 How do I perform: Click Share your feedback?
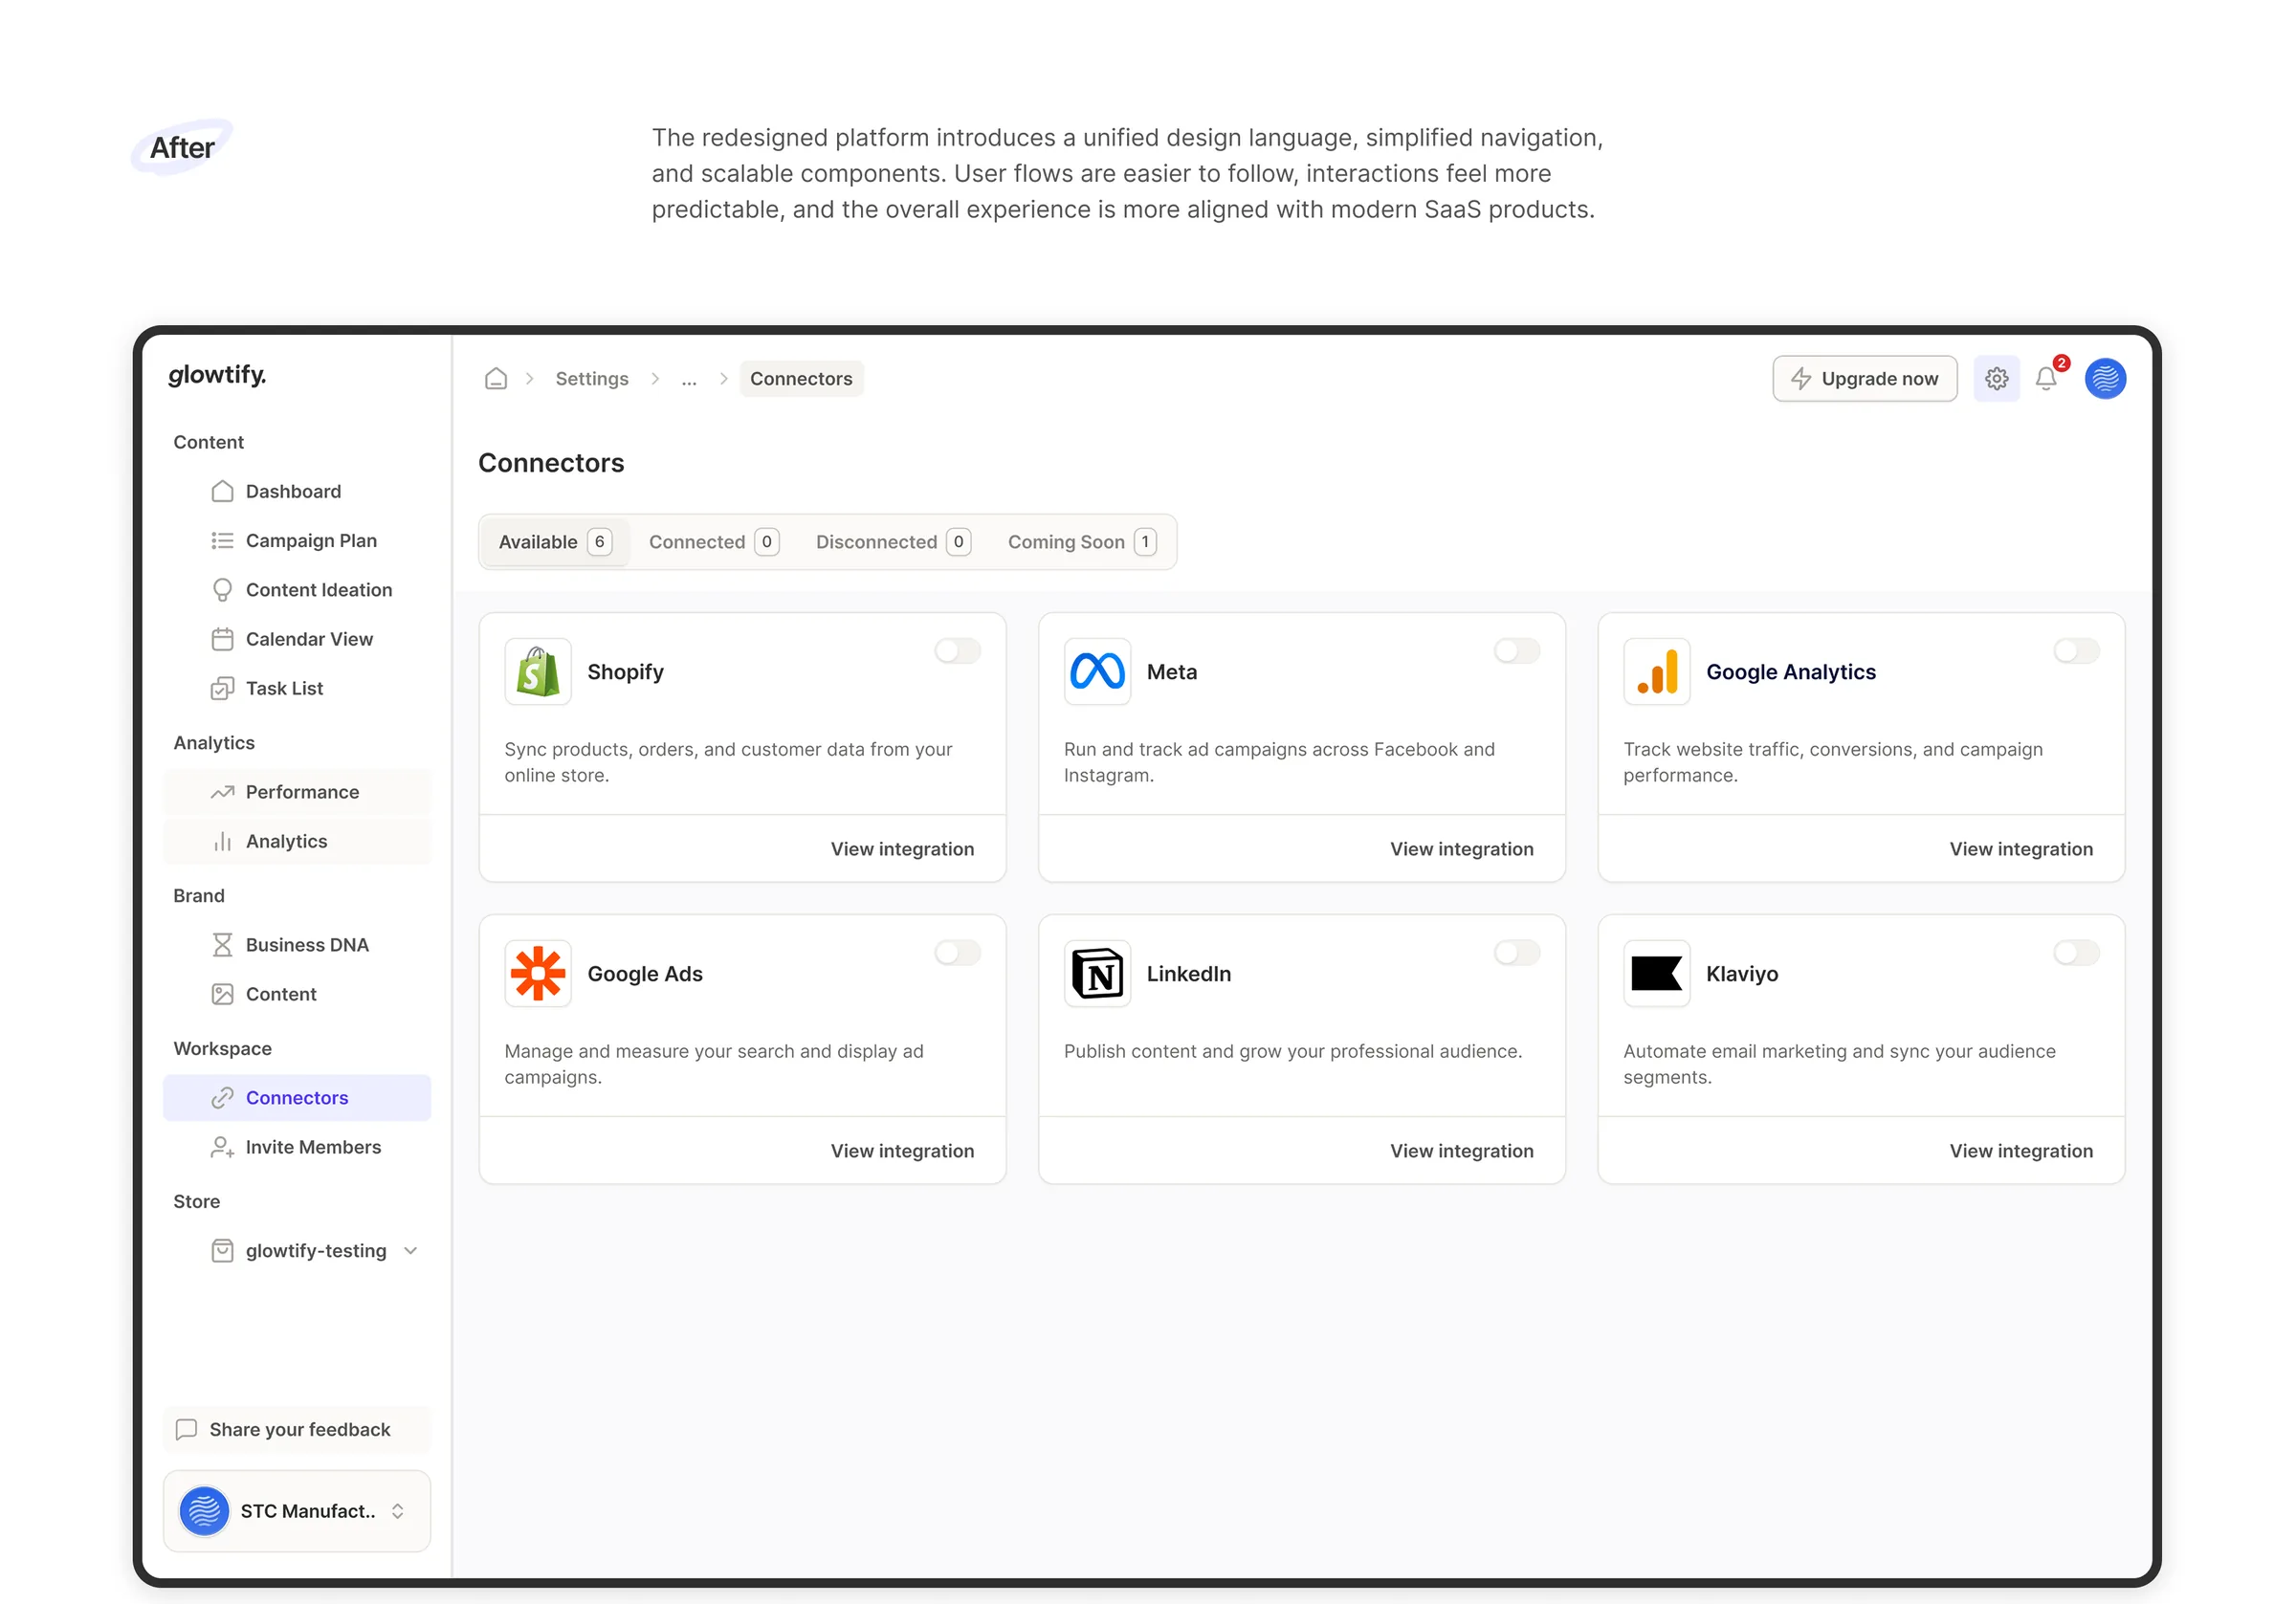(297, 1430)
